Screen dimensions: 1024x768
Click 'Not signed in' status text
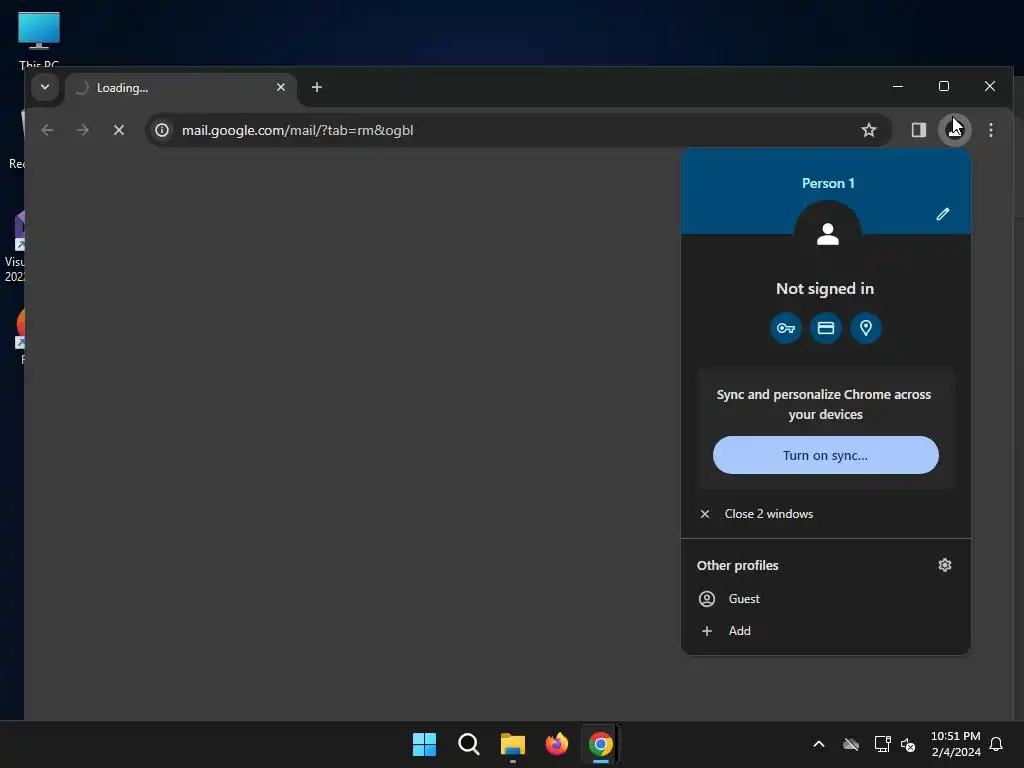coord(825,289)
